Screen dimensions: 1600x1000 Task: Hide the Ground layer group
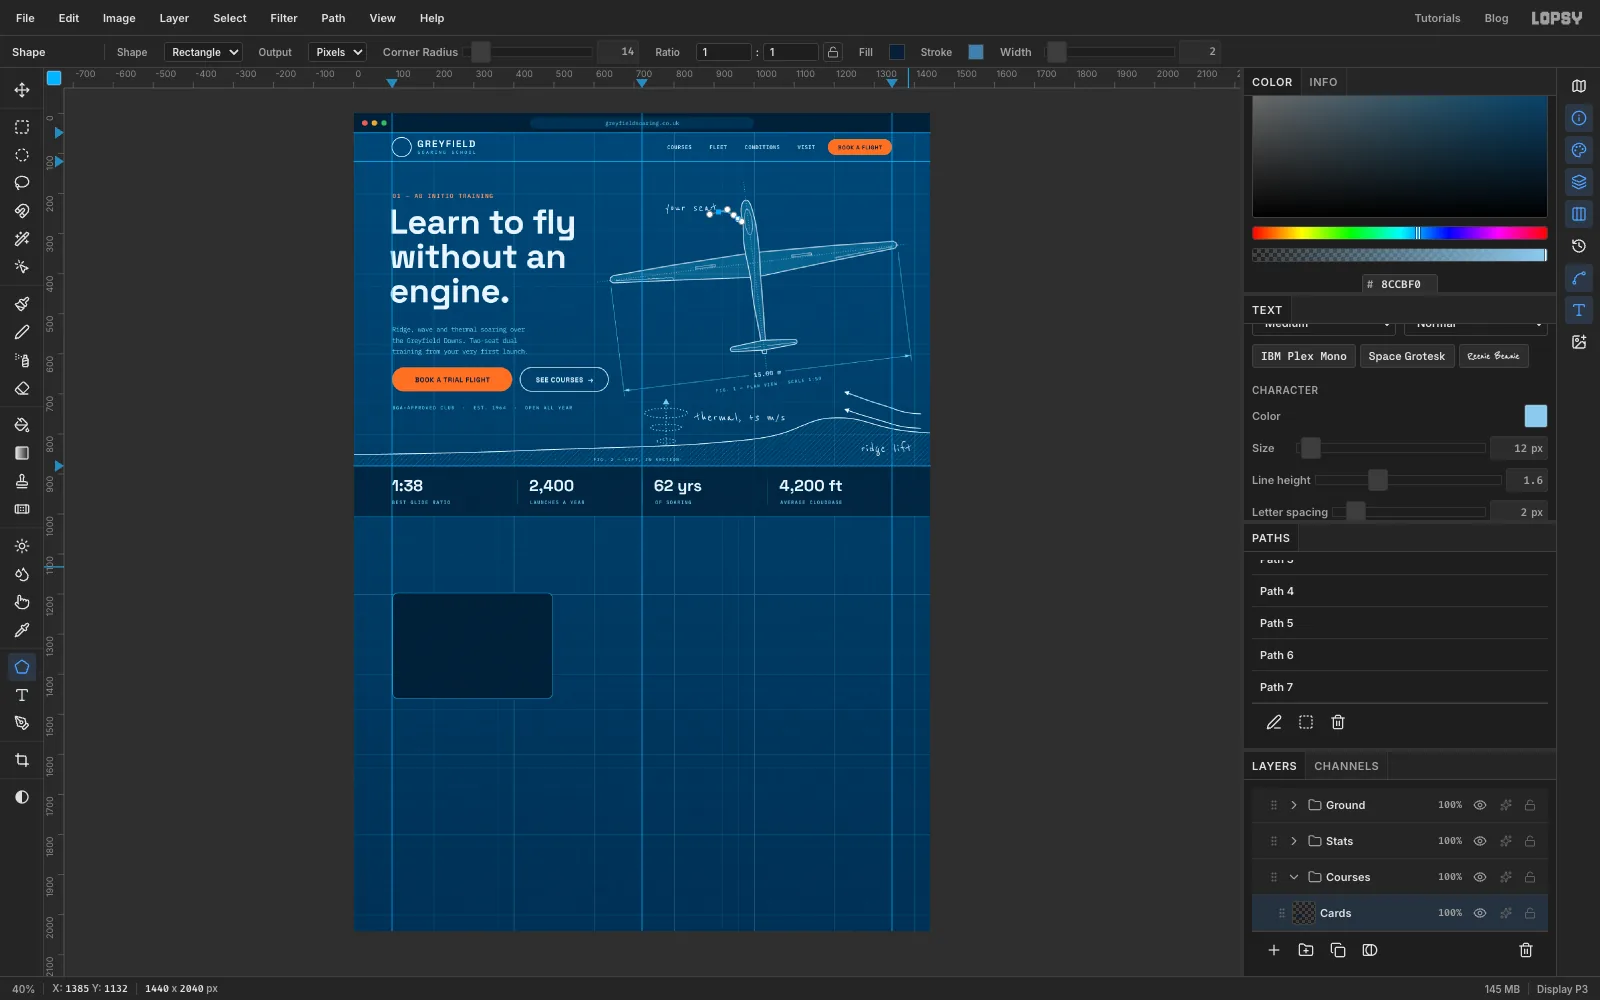tap(1480, 805)
